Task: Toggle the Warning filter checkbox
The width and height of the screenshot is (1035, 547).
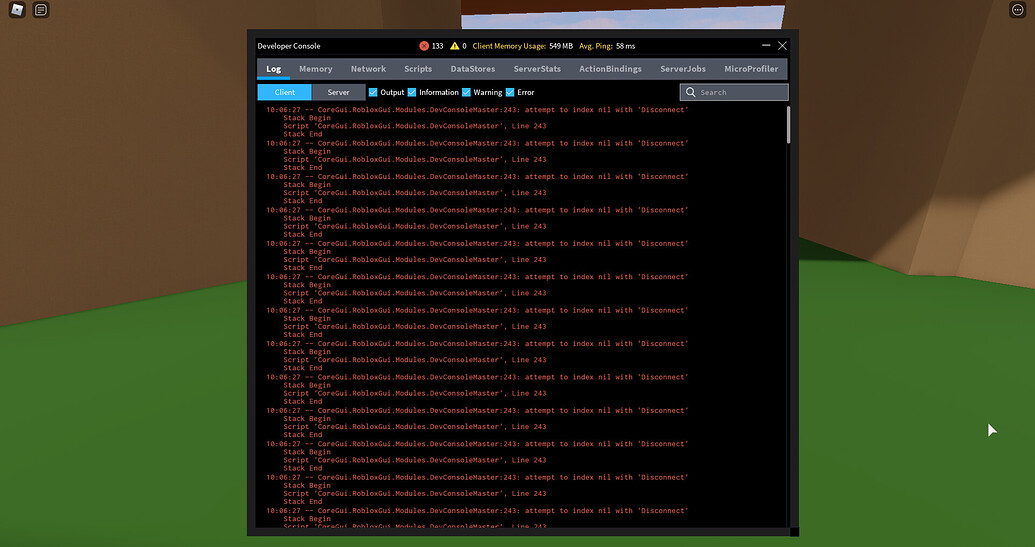Action: [x=466, y=92]
